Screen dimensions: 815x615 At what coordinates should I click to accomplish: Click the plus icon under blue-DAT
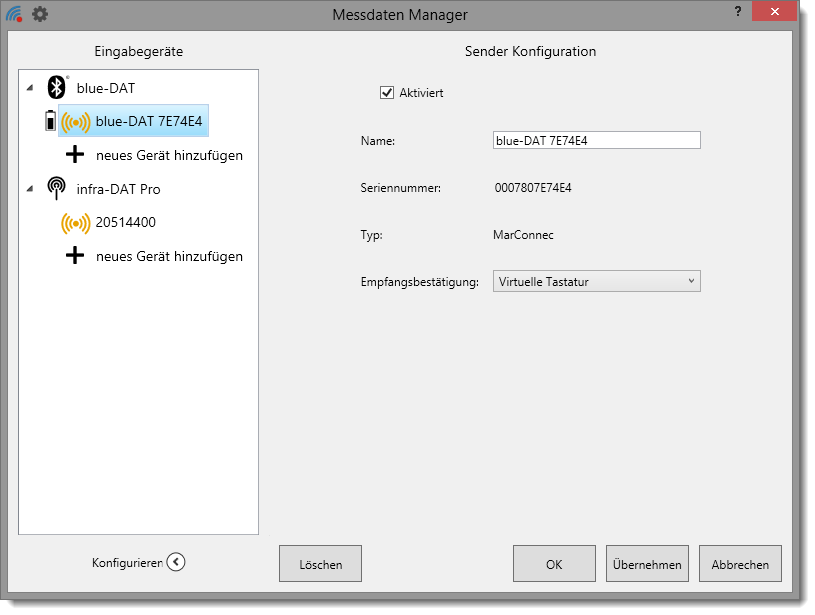click(75, 155)
